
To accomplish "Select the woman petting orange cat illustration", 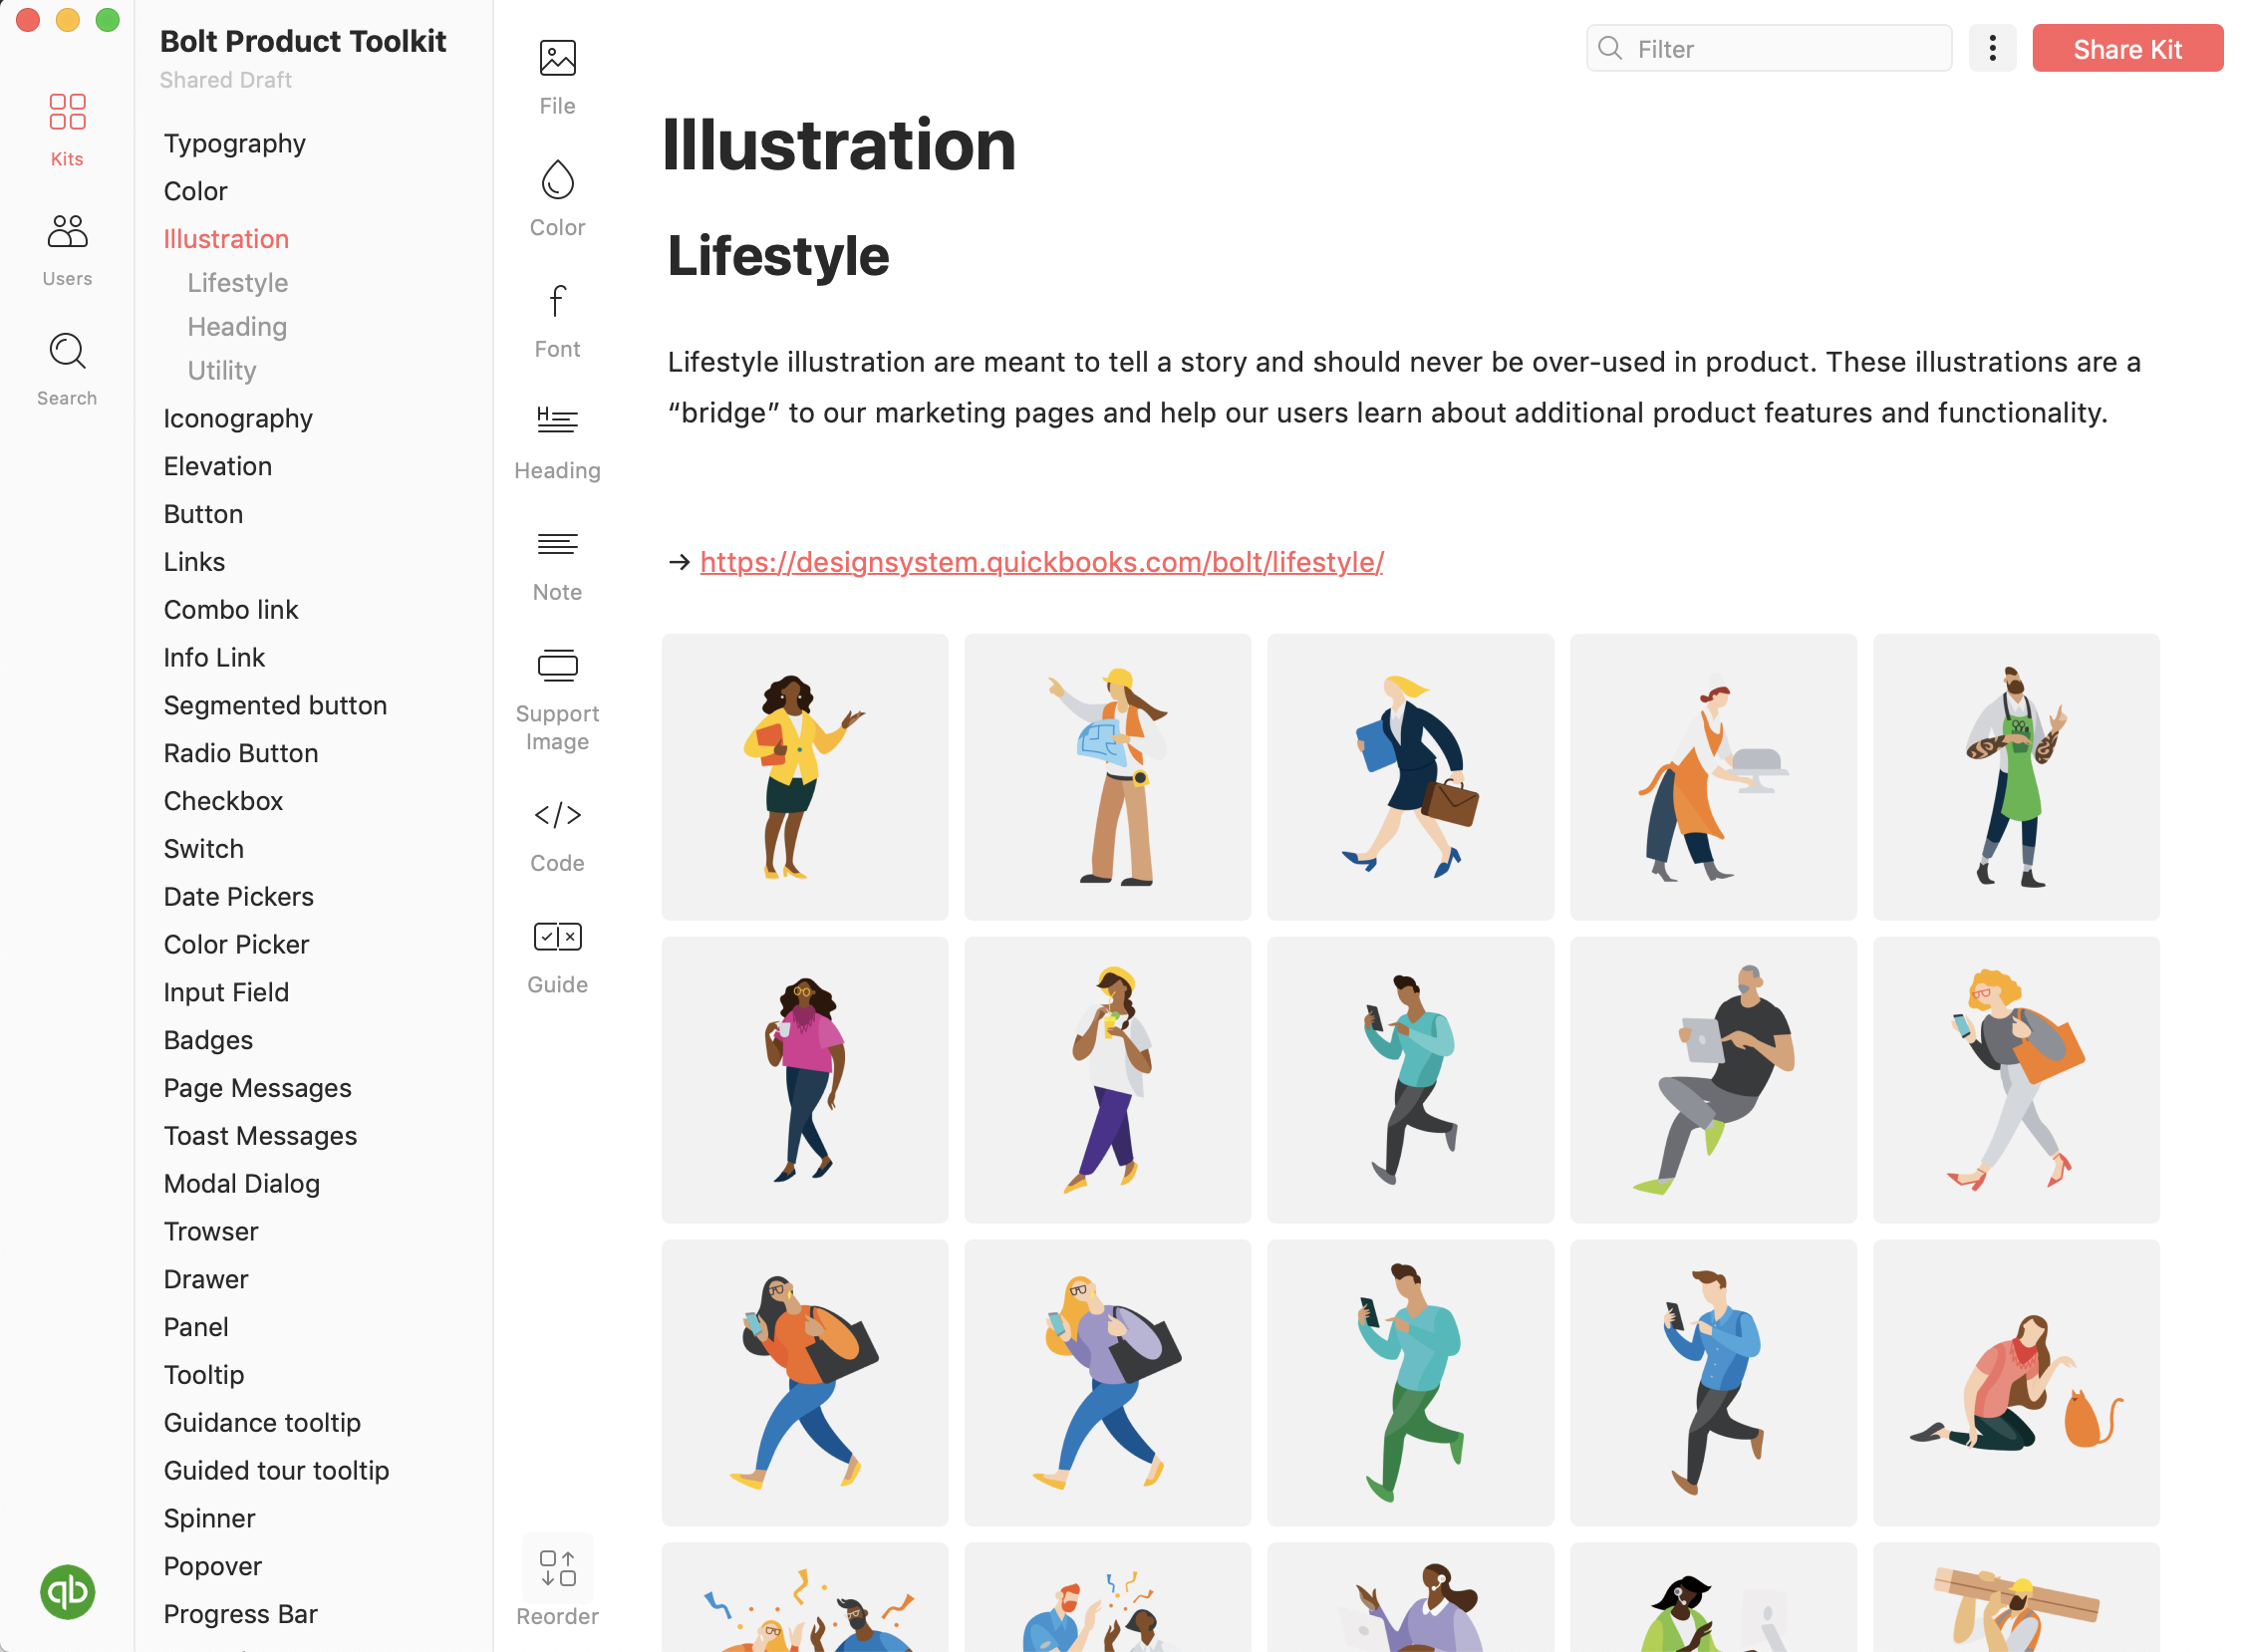I will pyautogui.click(x=2016, y=1383).
